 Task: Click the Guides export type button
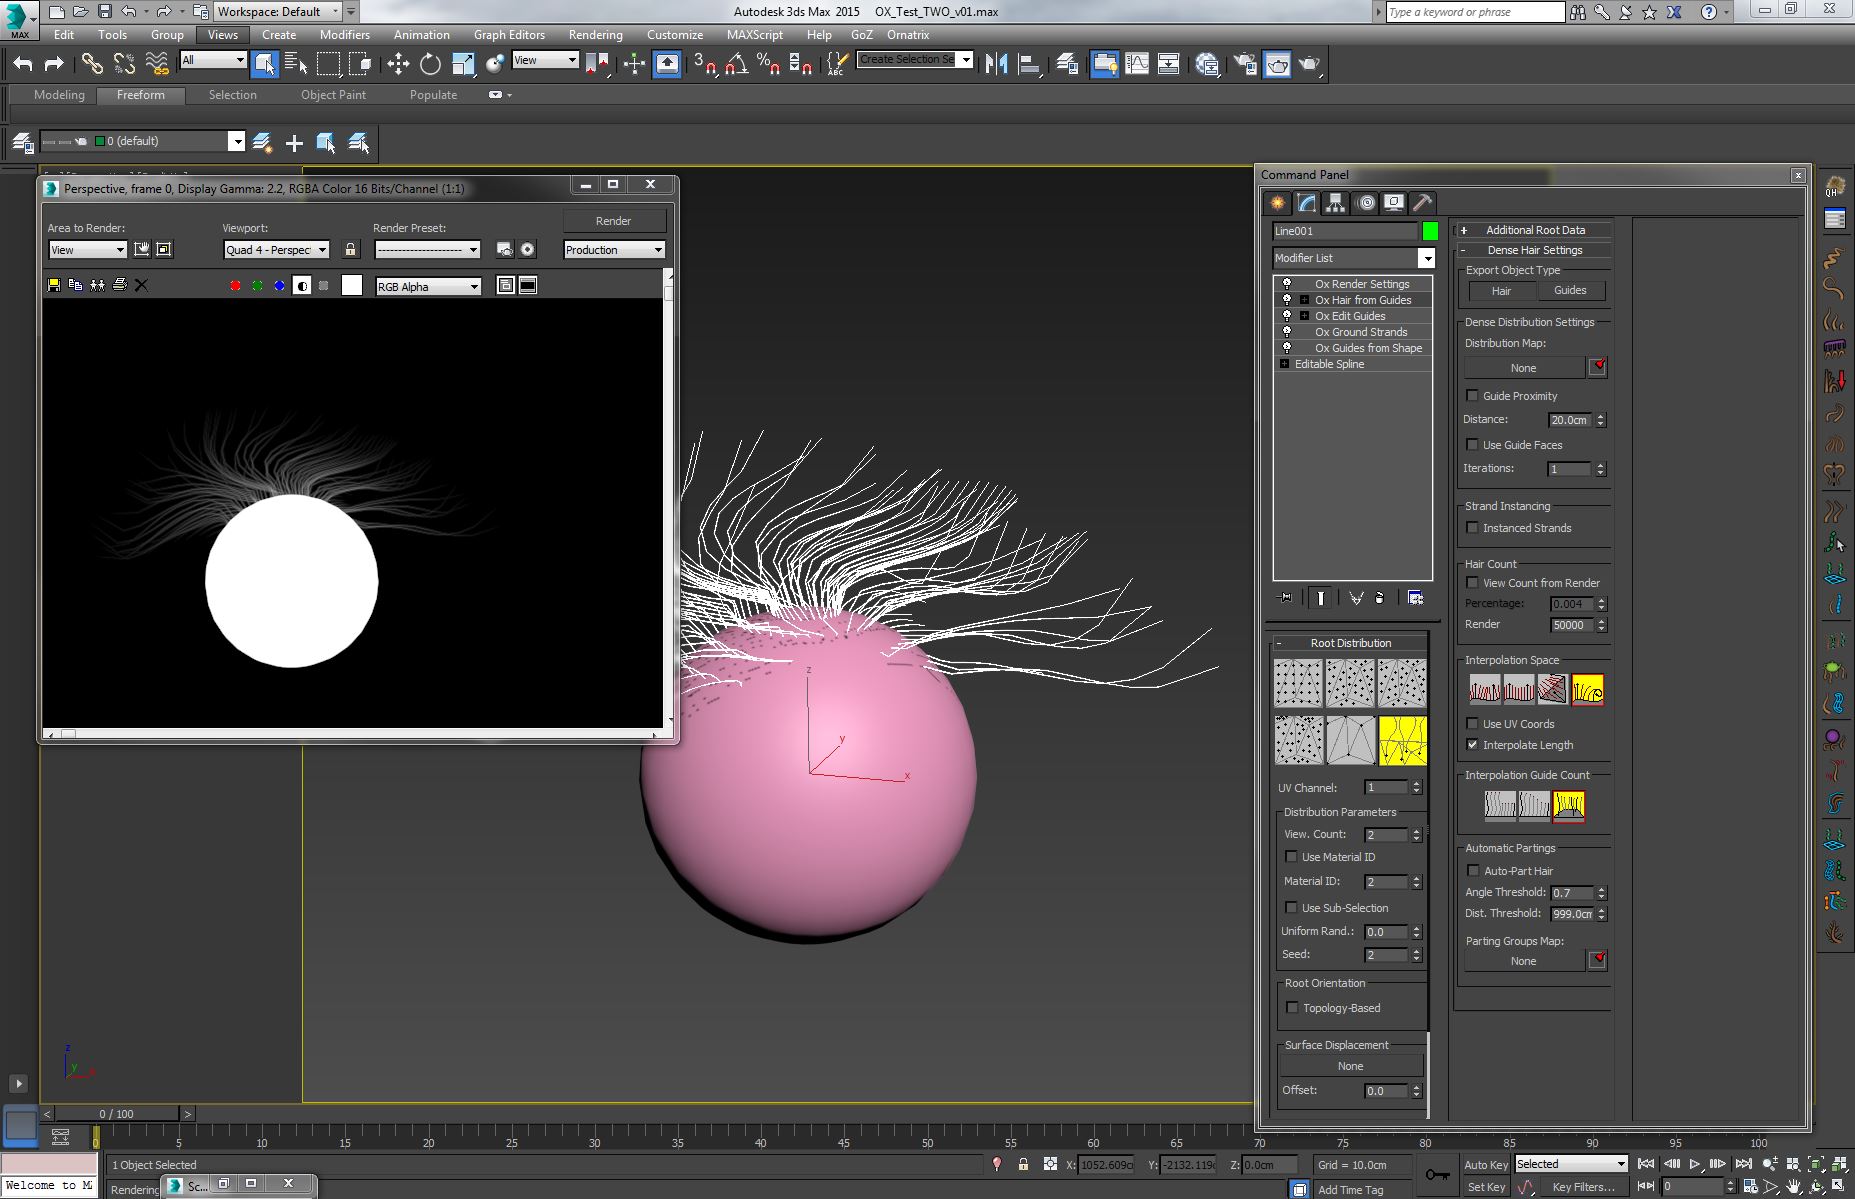[1569, 291]
